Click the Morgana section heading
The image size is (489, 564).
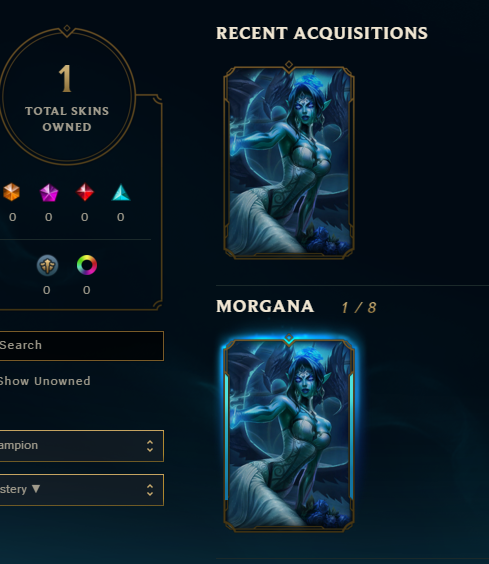click(265, 306)
